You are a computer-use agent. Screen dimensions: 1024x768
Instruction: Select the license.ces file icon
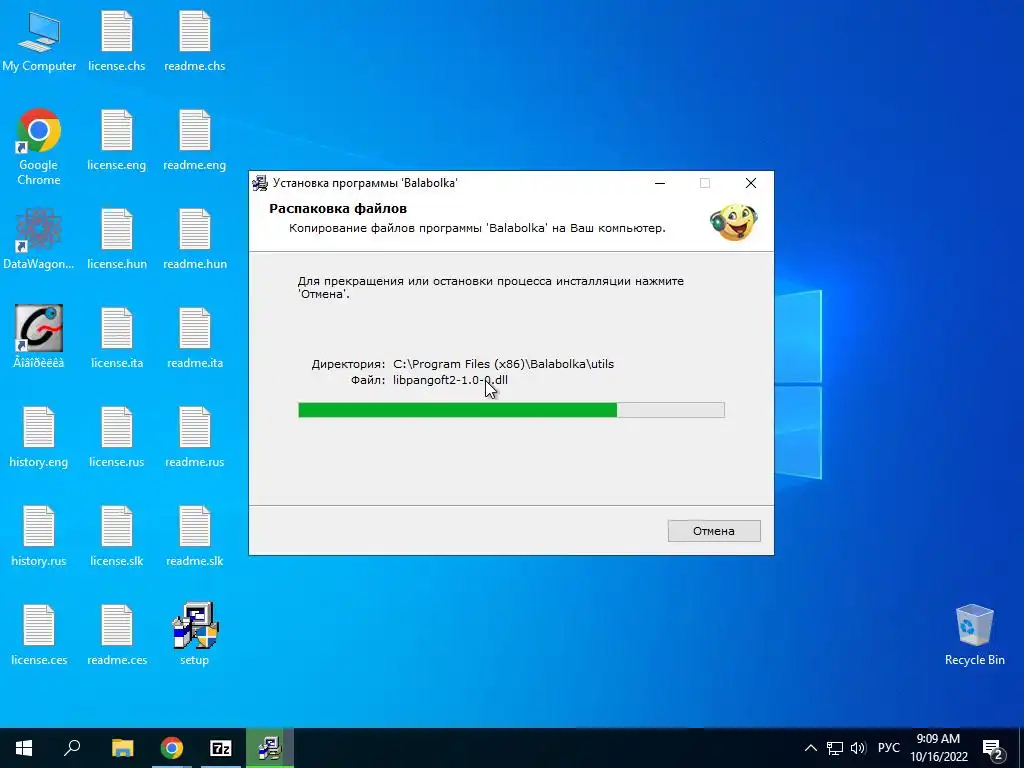39,635
